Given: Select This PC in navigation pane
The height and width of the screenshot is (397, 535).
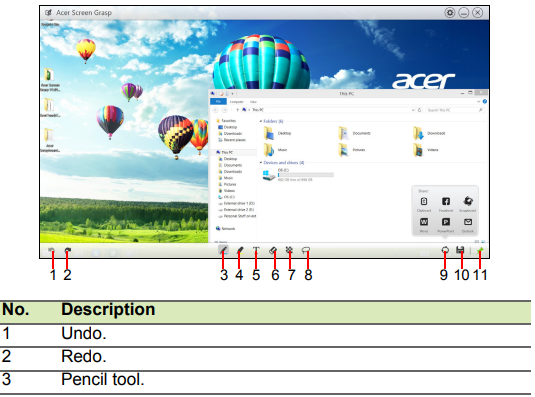Looking at the screenshot, I should tap(225, 152).
